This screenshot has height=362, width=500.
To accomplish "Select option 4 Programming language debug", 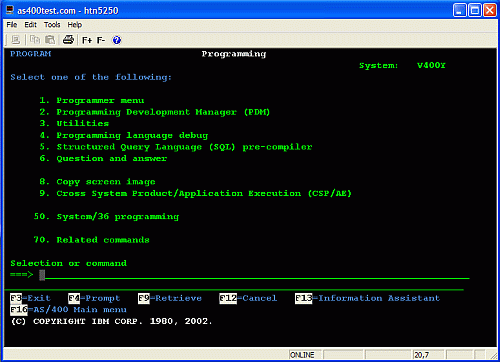I will pyautogui.click(x=124, y=135).
